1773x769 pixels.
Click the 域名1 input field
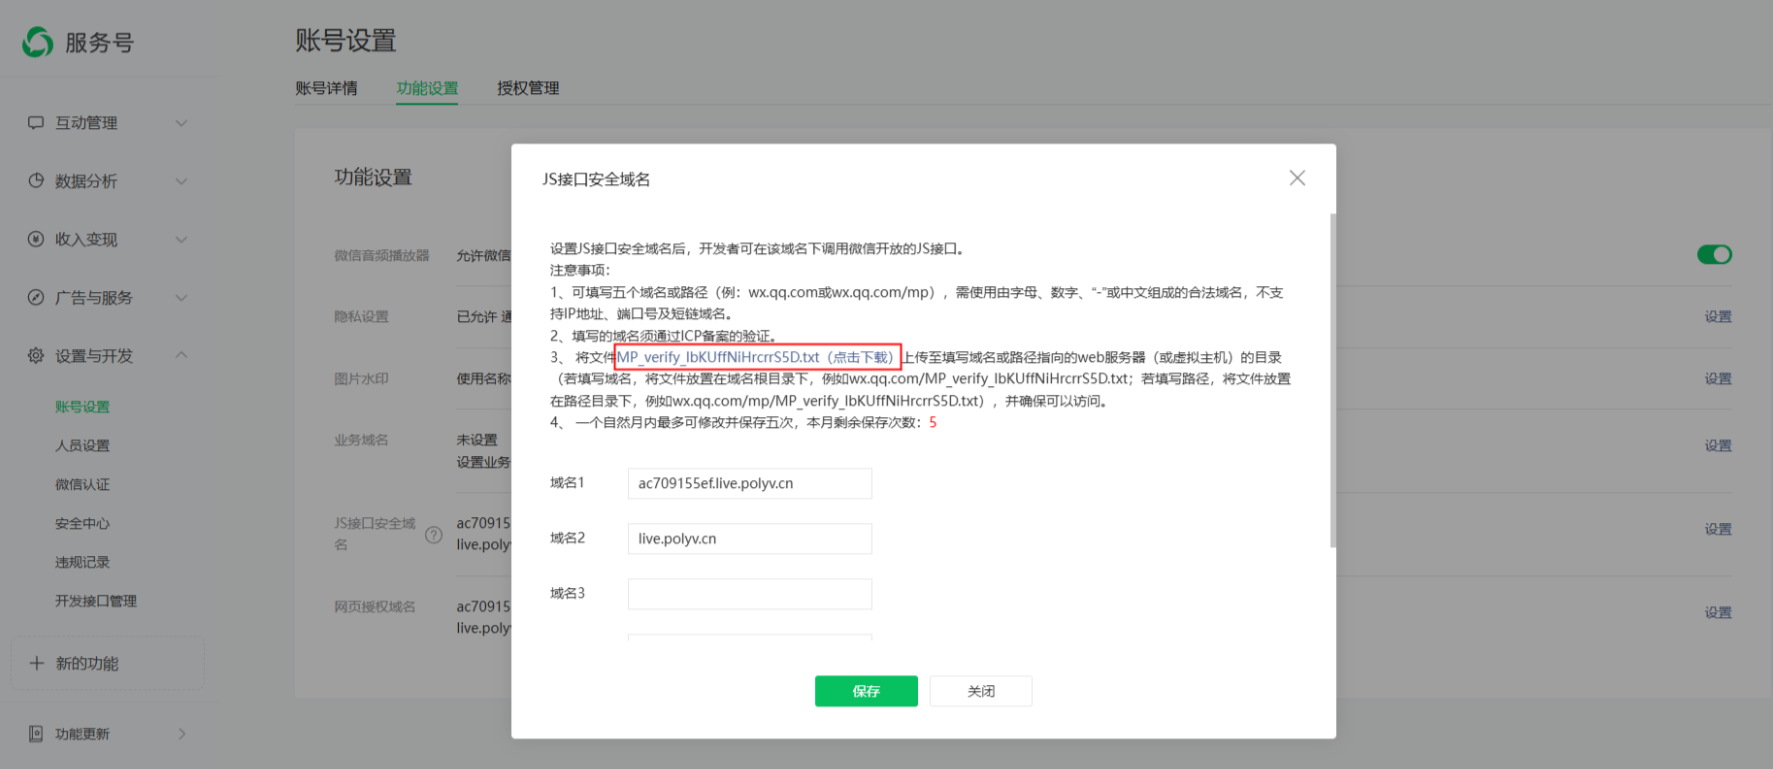[750, 483]
